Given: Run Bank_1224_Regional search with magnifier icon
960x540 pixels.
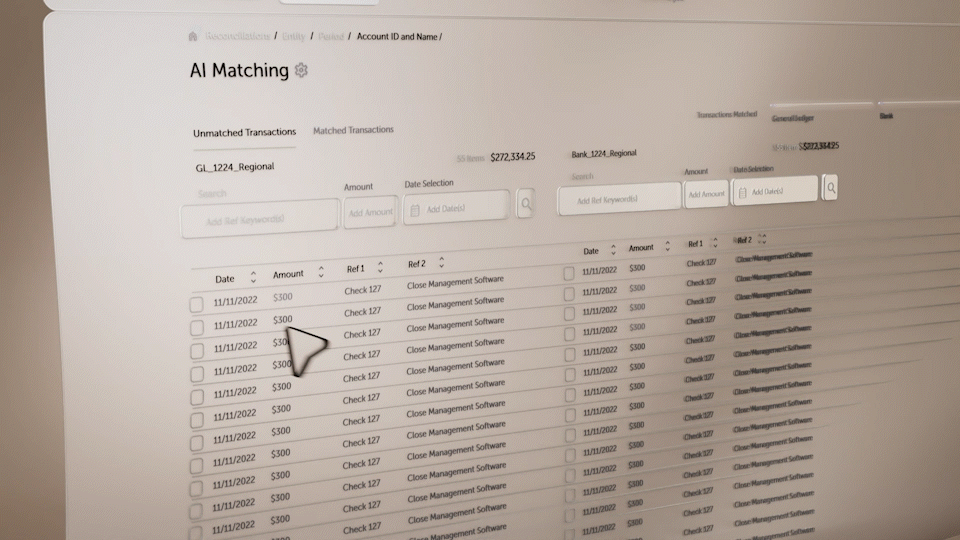Looking at the screenshot, I should click(830, 188).
